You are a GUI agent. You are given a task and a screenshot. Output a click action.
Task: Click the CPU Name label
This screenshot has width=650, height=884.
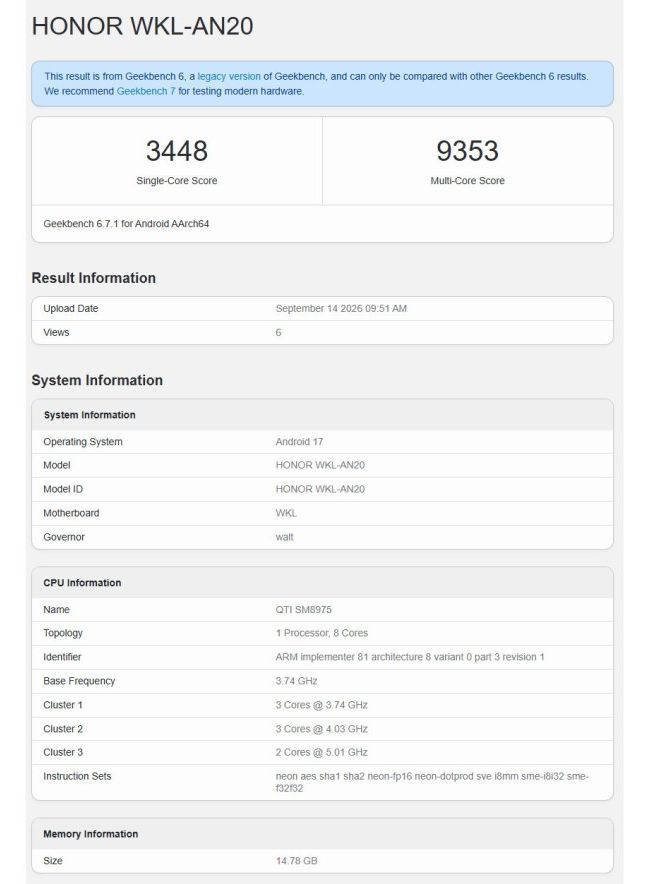tap(56, 609)
